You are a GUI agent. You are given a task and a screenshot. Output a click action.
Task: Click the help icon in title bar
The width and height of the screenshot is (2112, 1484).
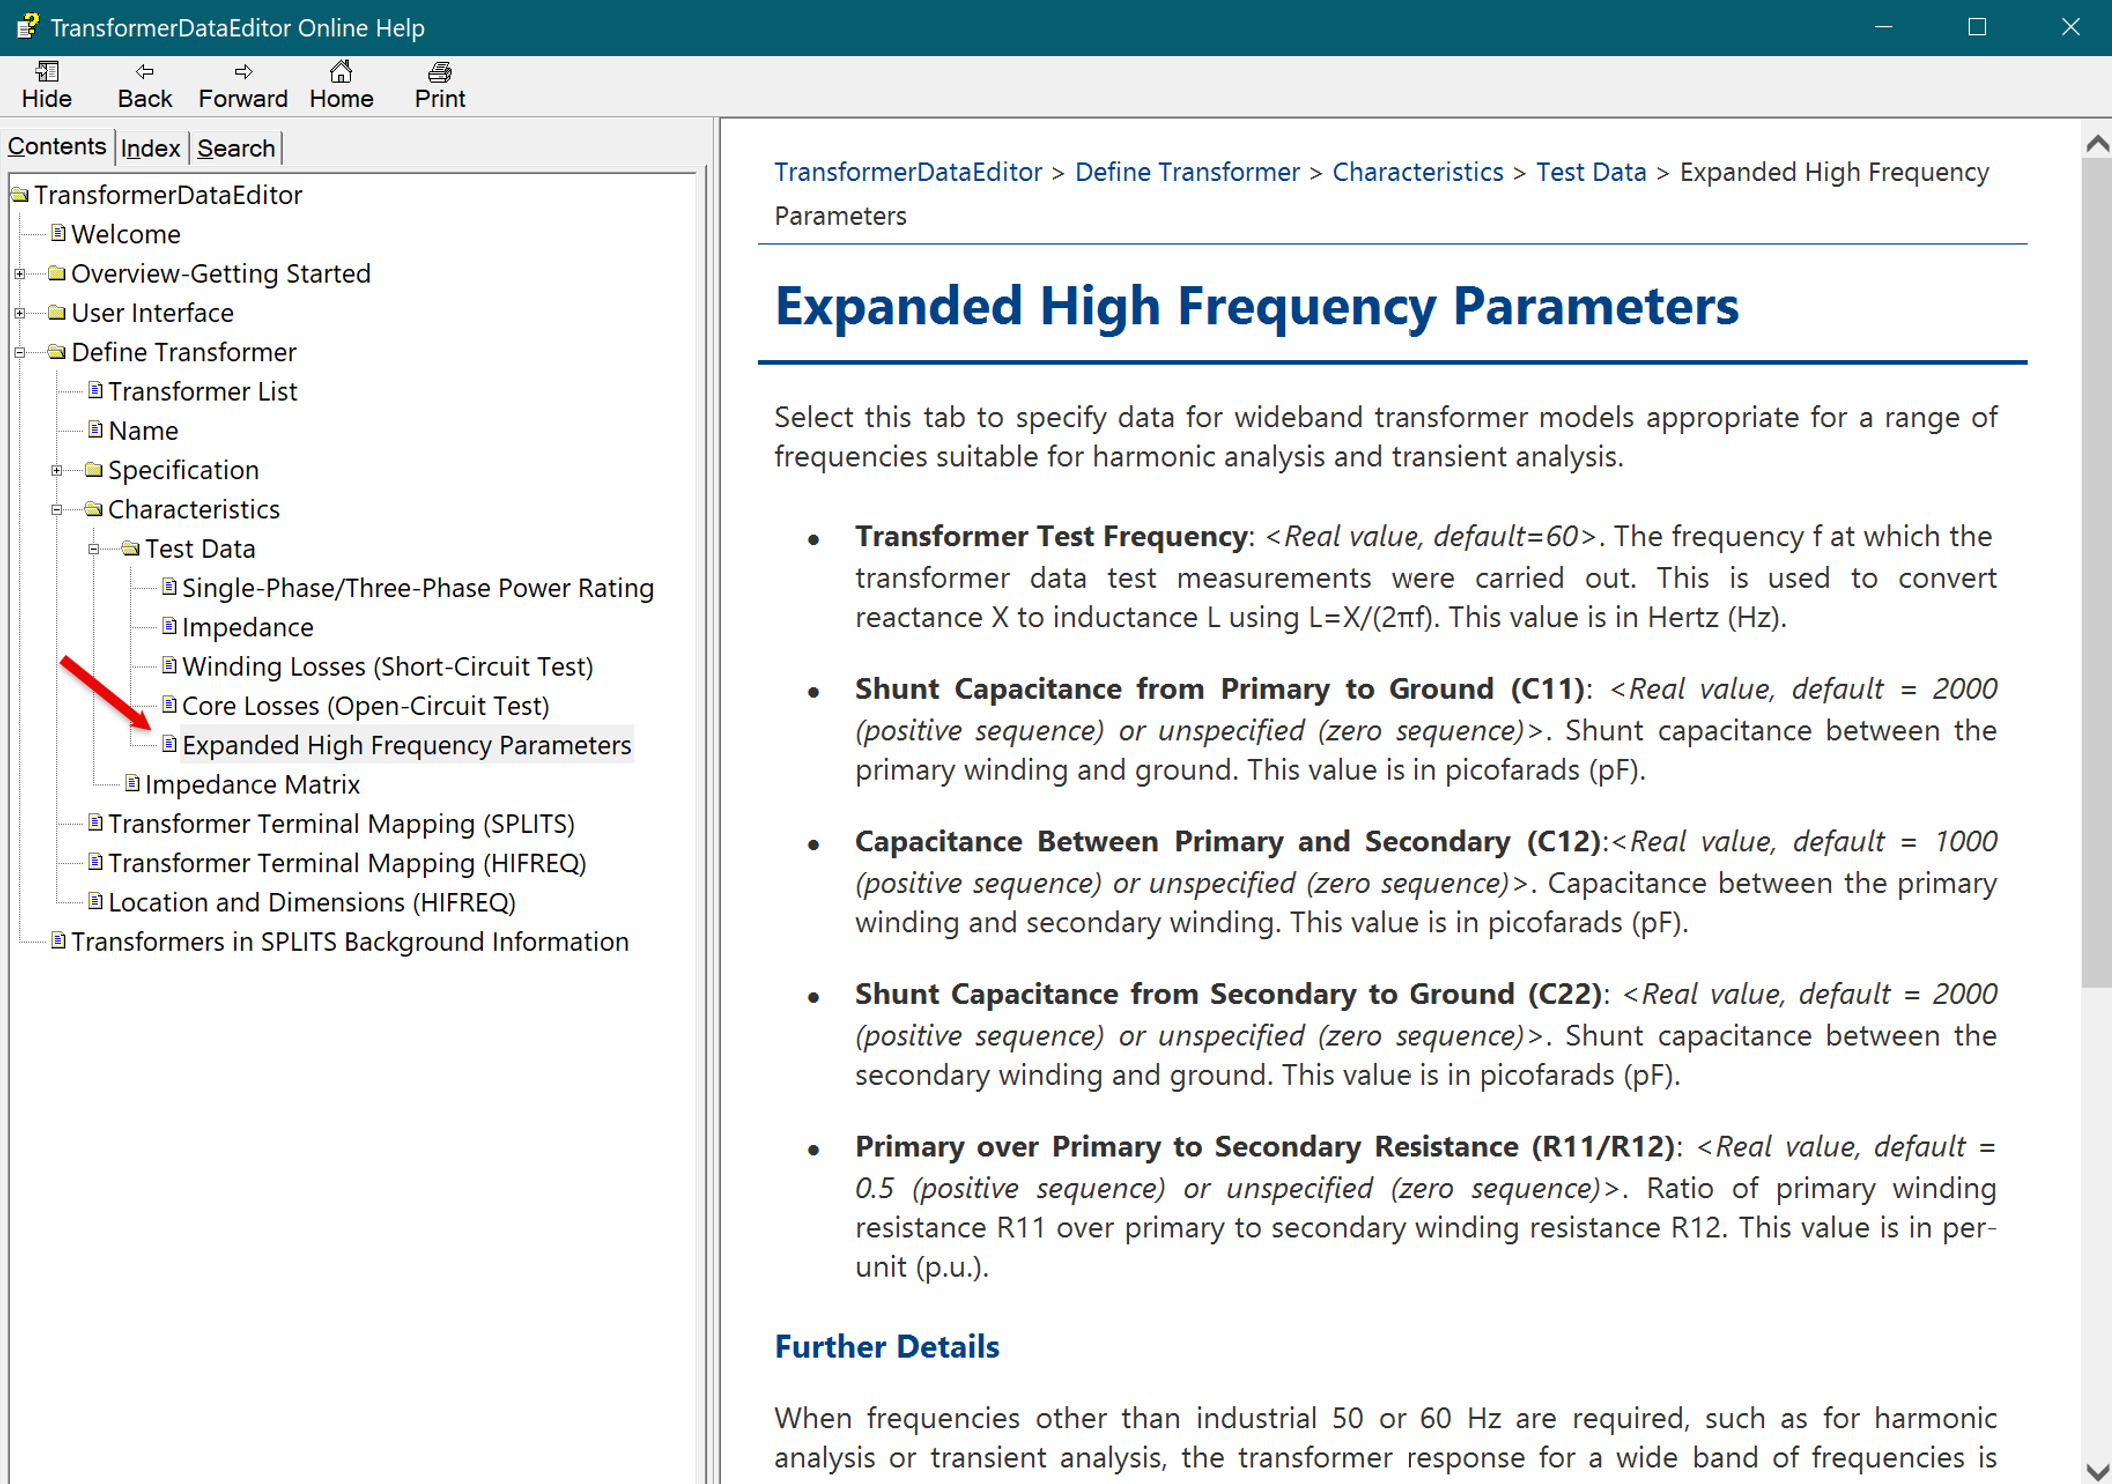pyautogui.click(x=26, y=27)
